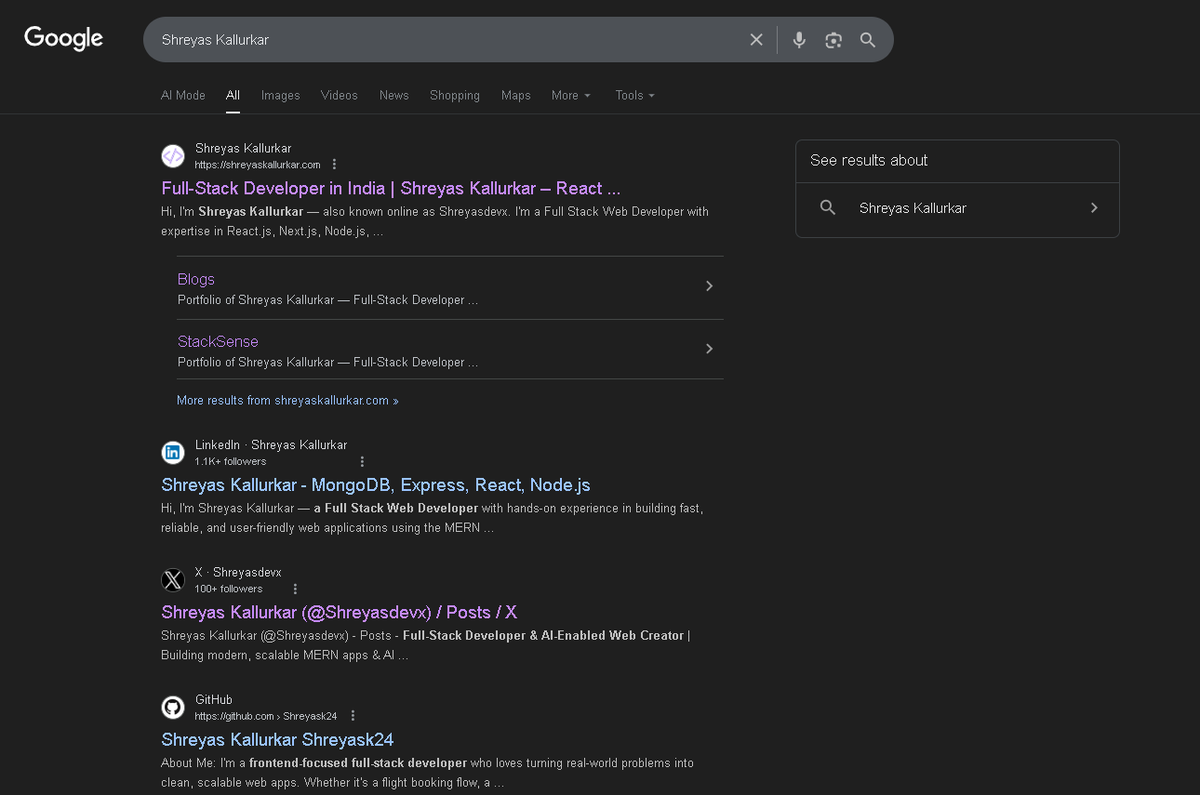
Task: Open more options for X Shreyasdevx result
Action: [295, 589]
